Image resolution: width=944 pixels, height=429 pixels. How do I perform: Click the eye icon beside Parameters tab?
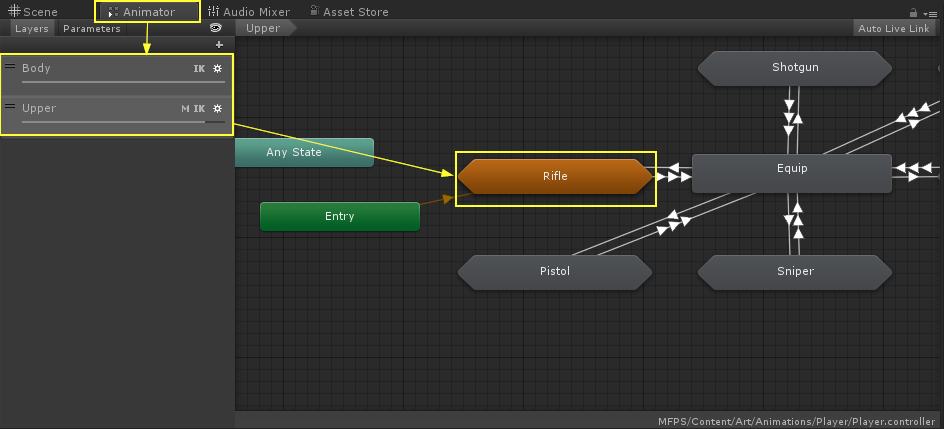(x=215, y=29)
